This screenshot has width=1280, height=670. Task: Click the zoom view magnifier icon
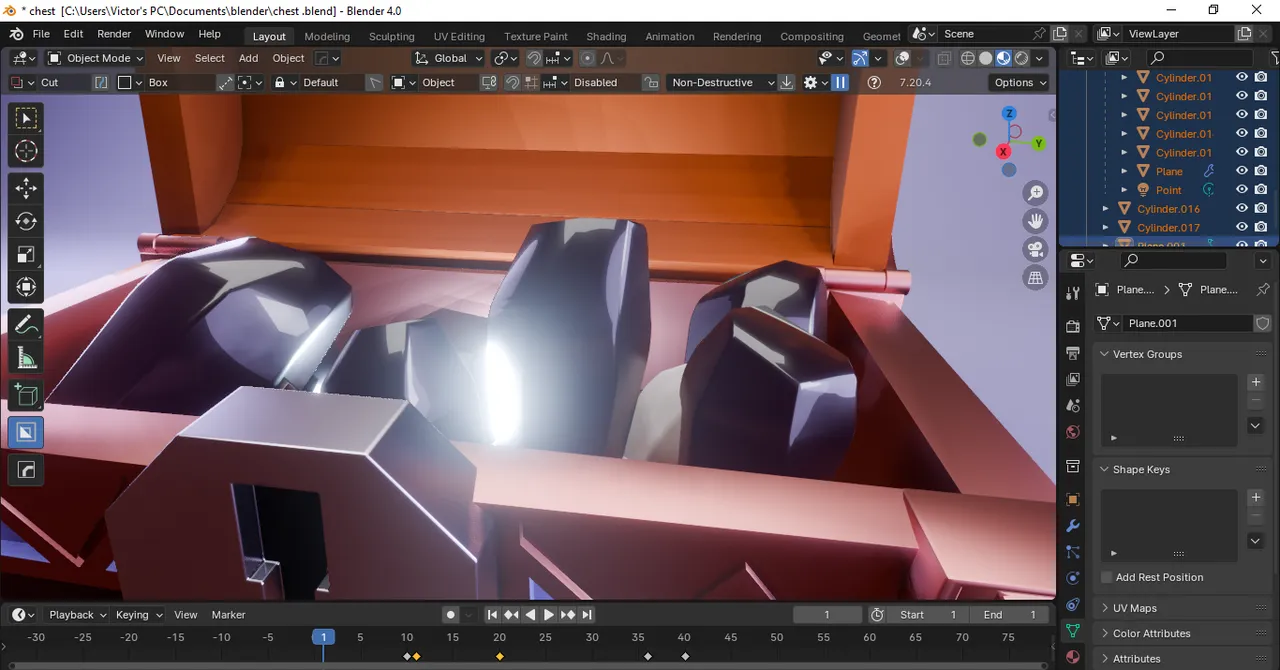1036,193
